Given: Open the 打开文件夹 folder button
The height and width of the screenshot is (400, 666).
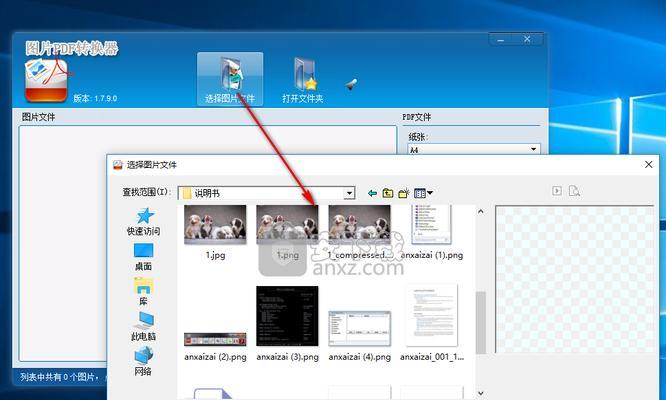Looking at the screenshot, I should click(x=303, y=81).
